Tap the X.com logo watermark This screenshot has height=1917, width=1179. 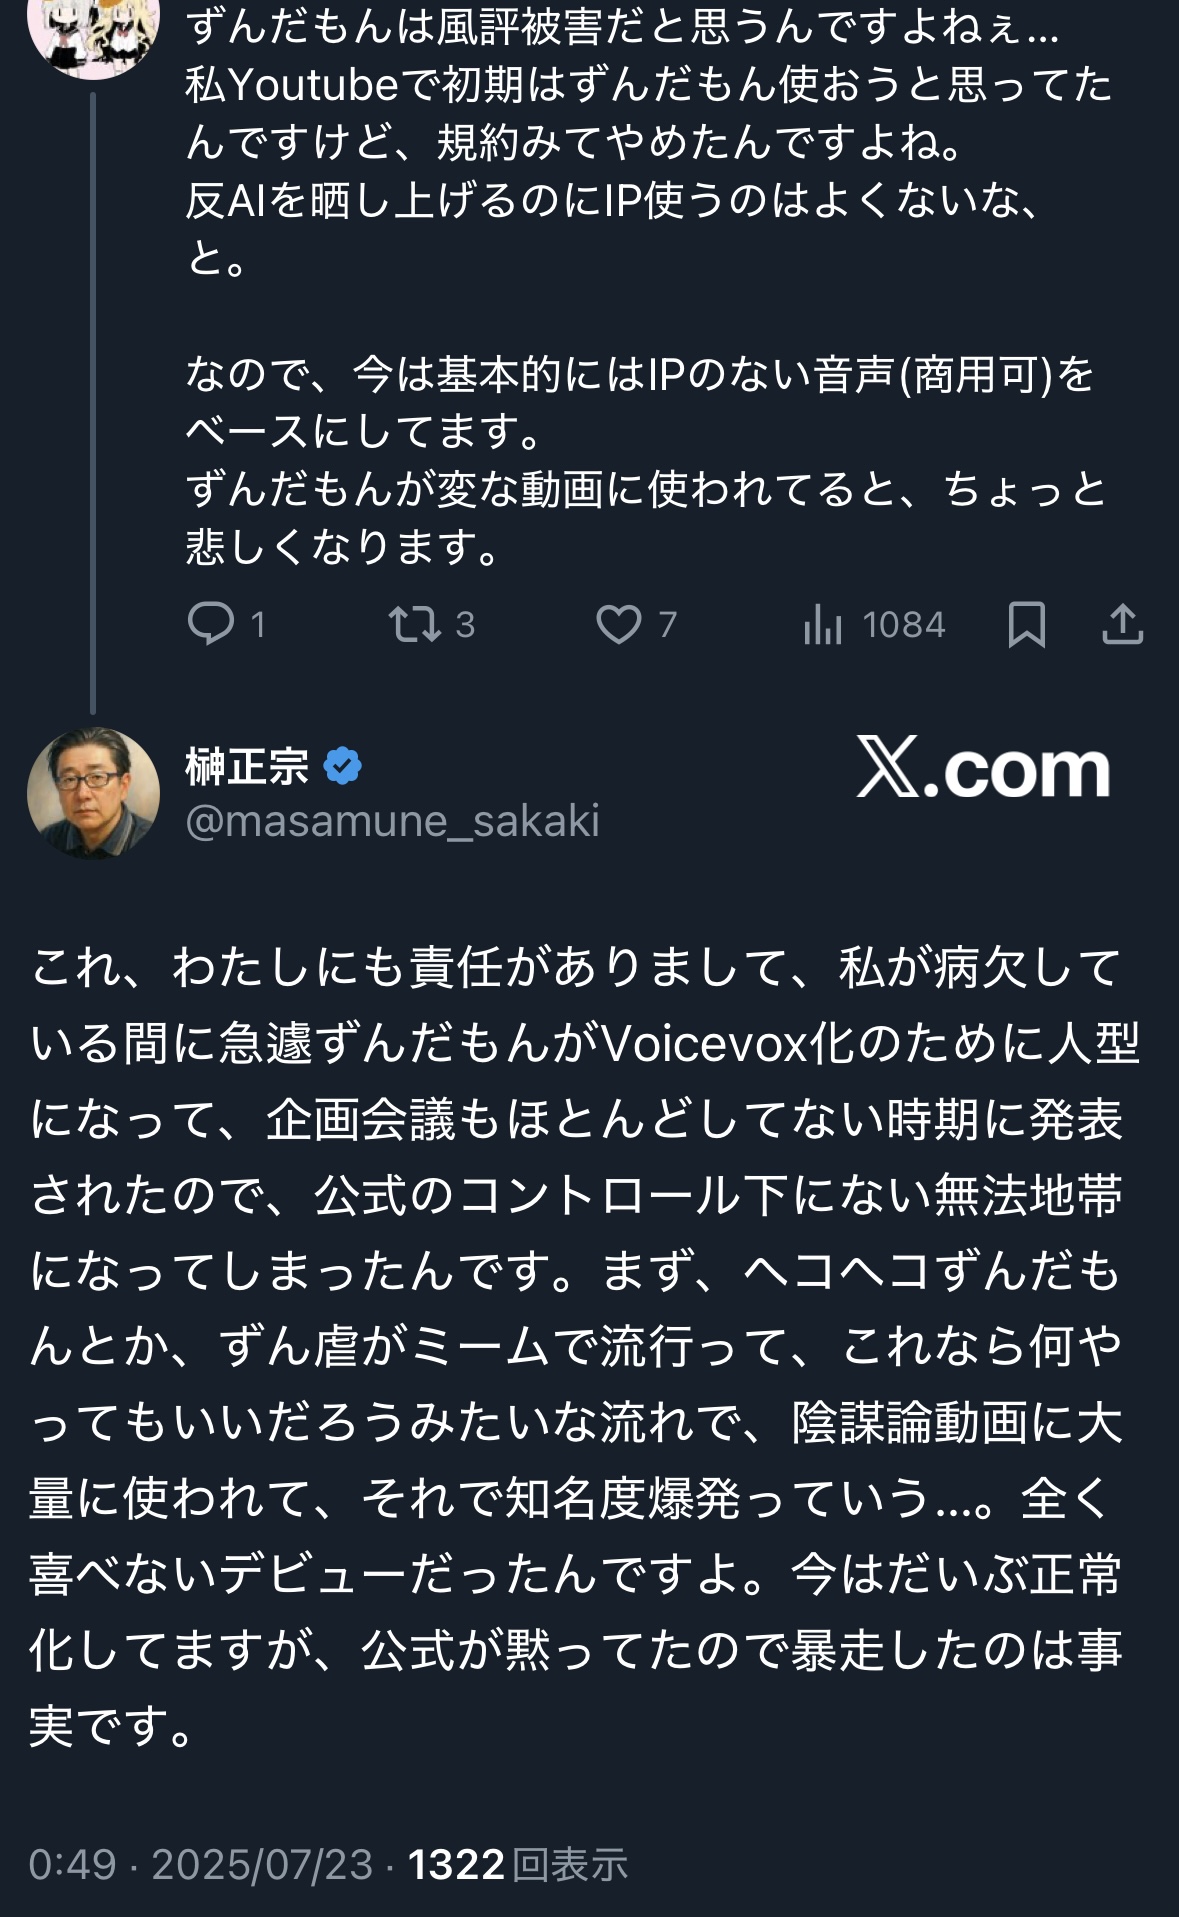[x=983, y=769]
